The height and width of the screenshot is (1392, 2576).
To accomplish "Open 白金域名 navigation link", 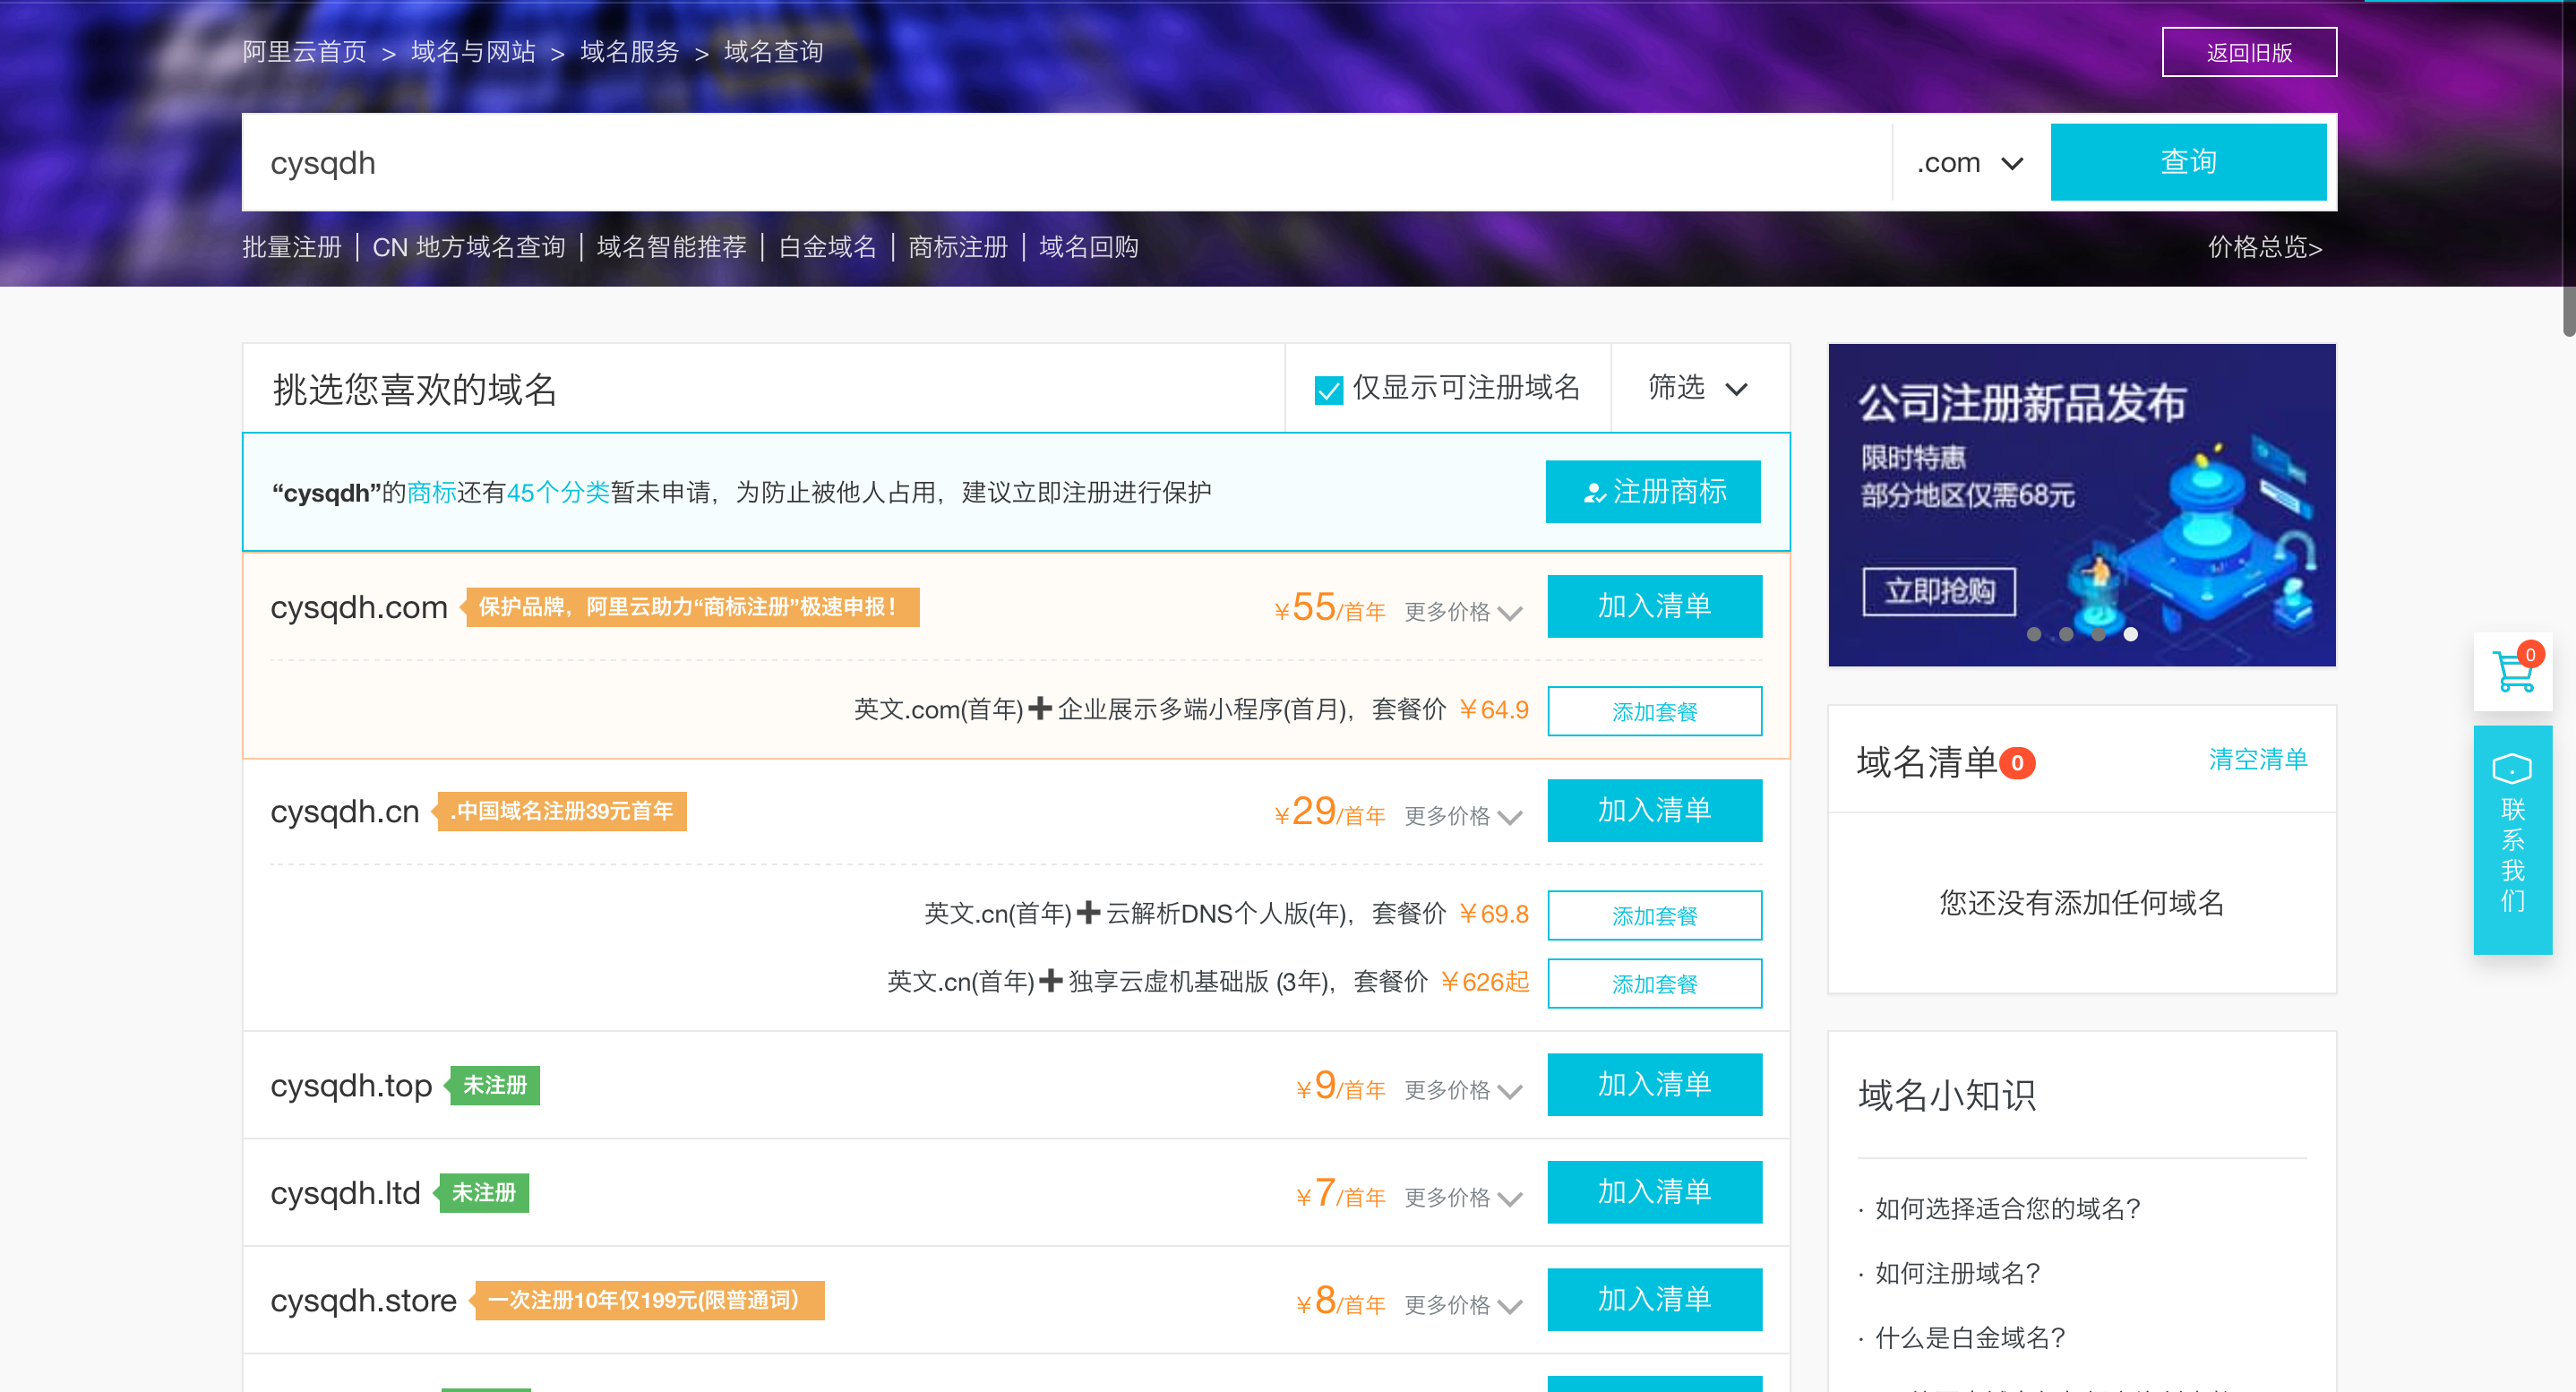I will click(827, 247).
